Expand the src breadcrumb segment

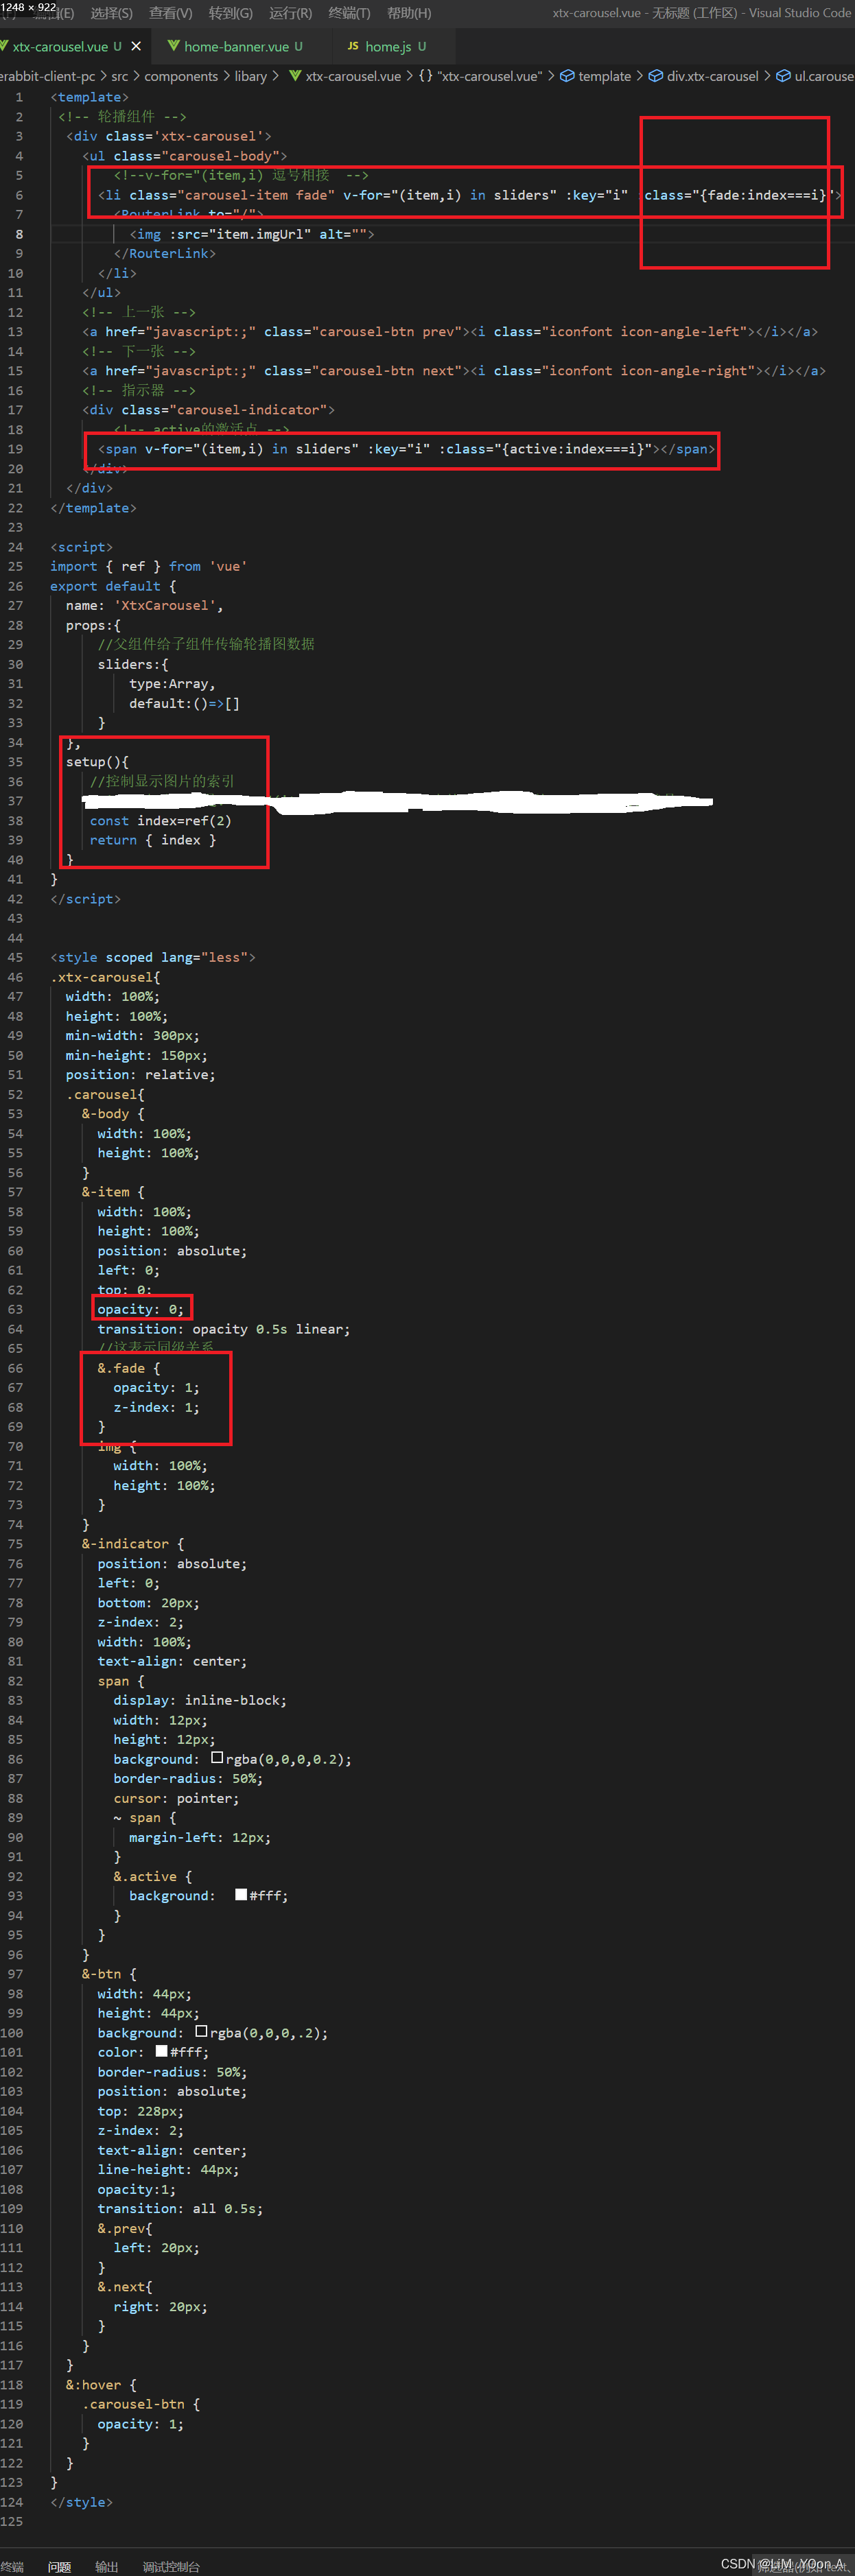120,76
